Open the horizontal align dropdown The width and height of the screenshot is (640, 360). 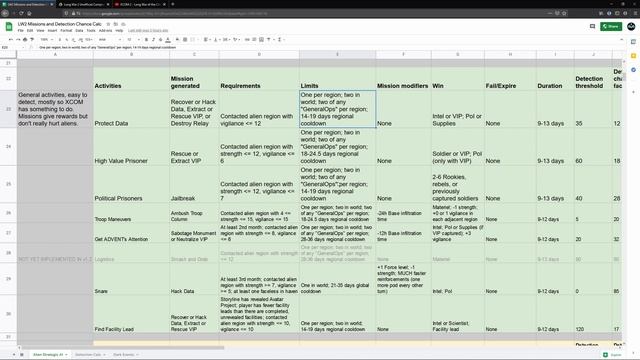207,40
